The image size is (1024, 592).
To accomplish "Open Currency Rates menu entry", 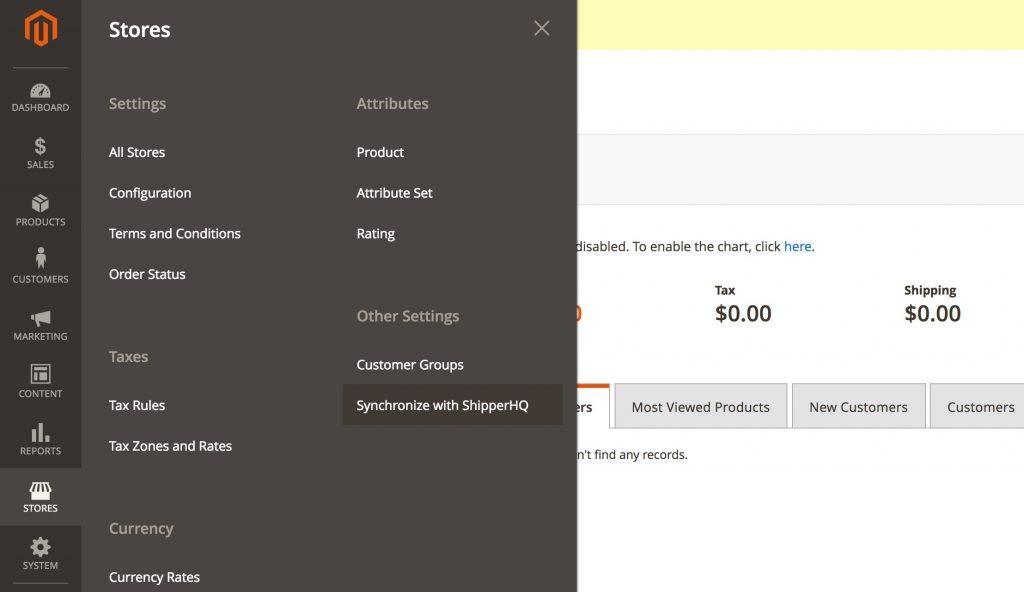I will [154, 577].
